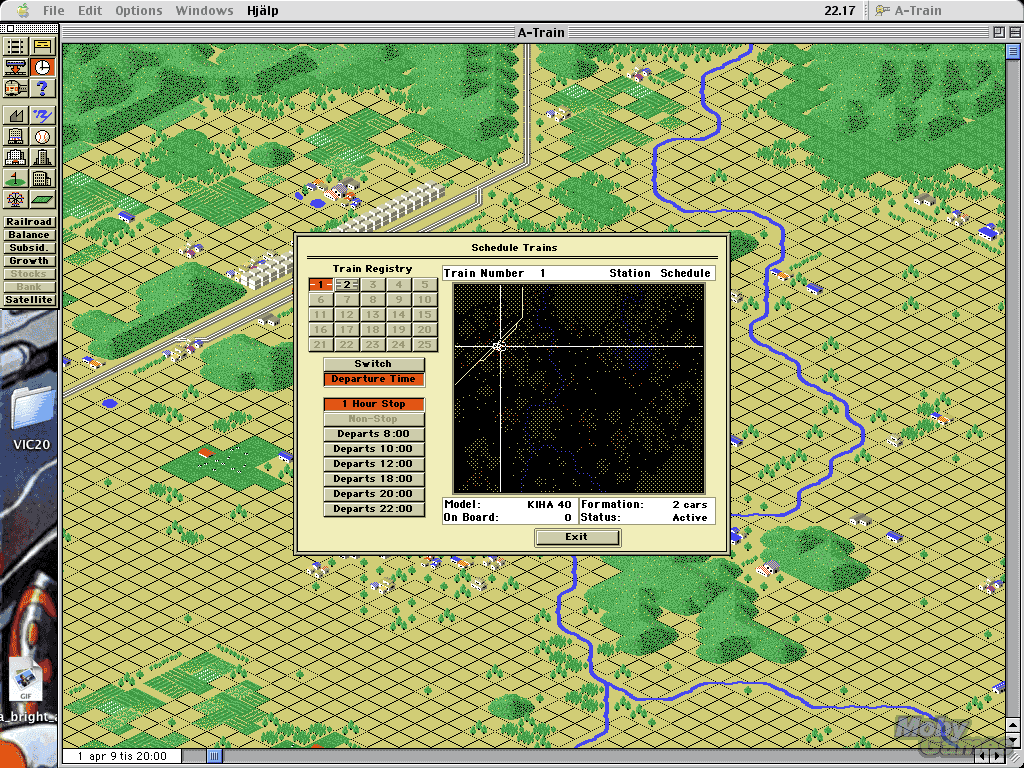
Task: Select the apartment building tool
Action: 42,179
